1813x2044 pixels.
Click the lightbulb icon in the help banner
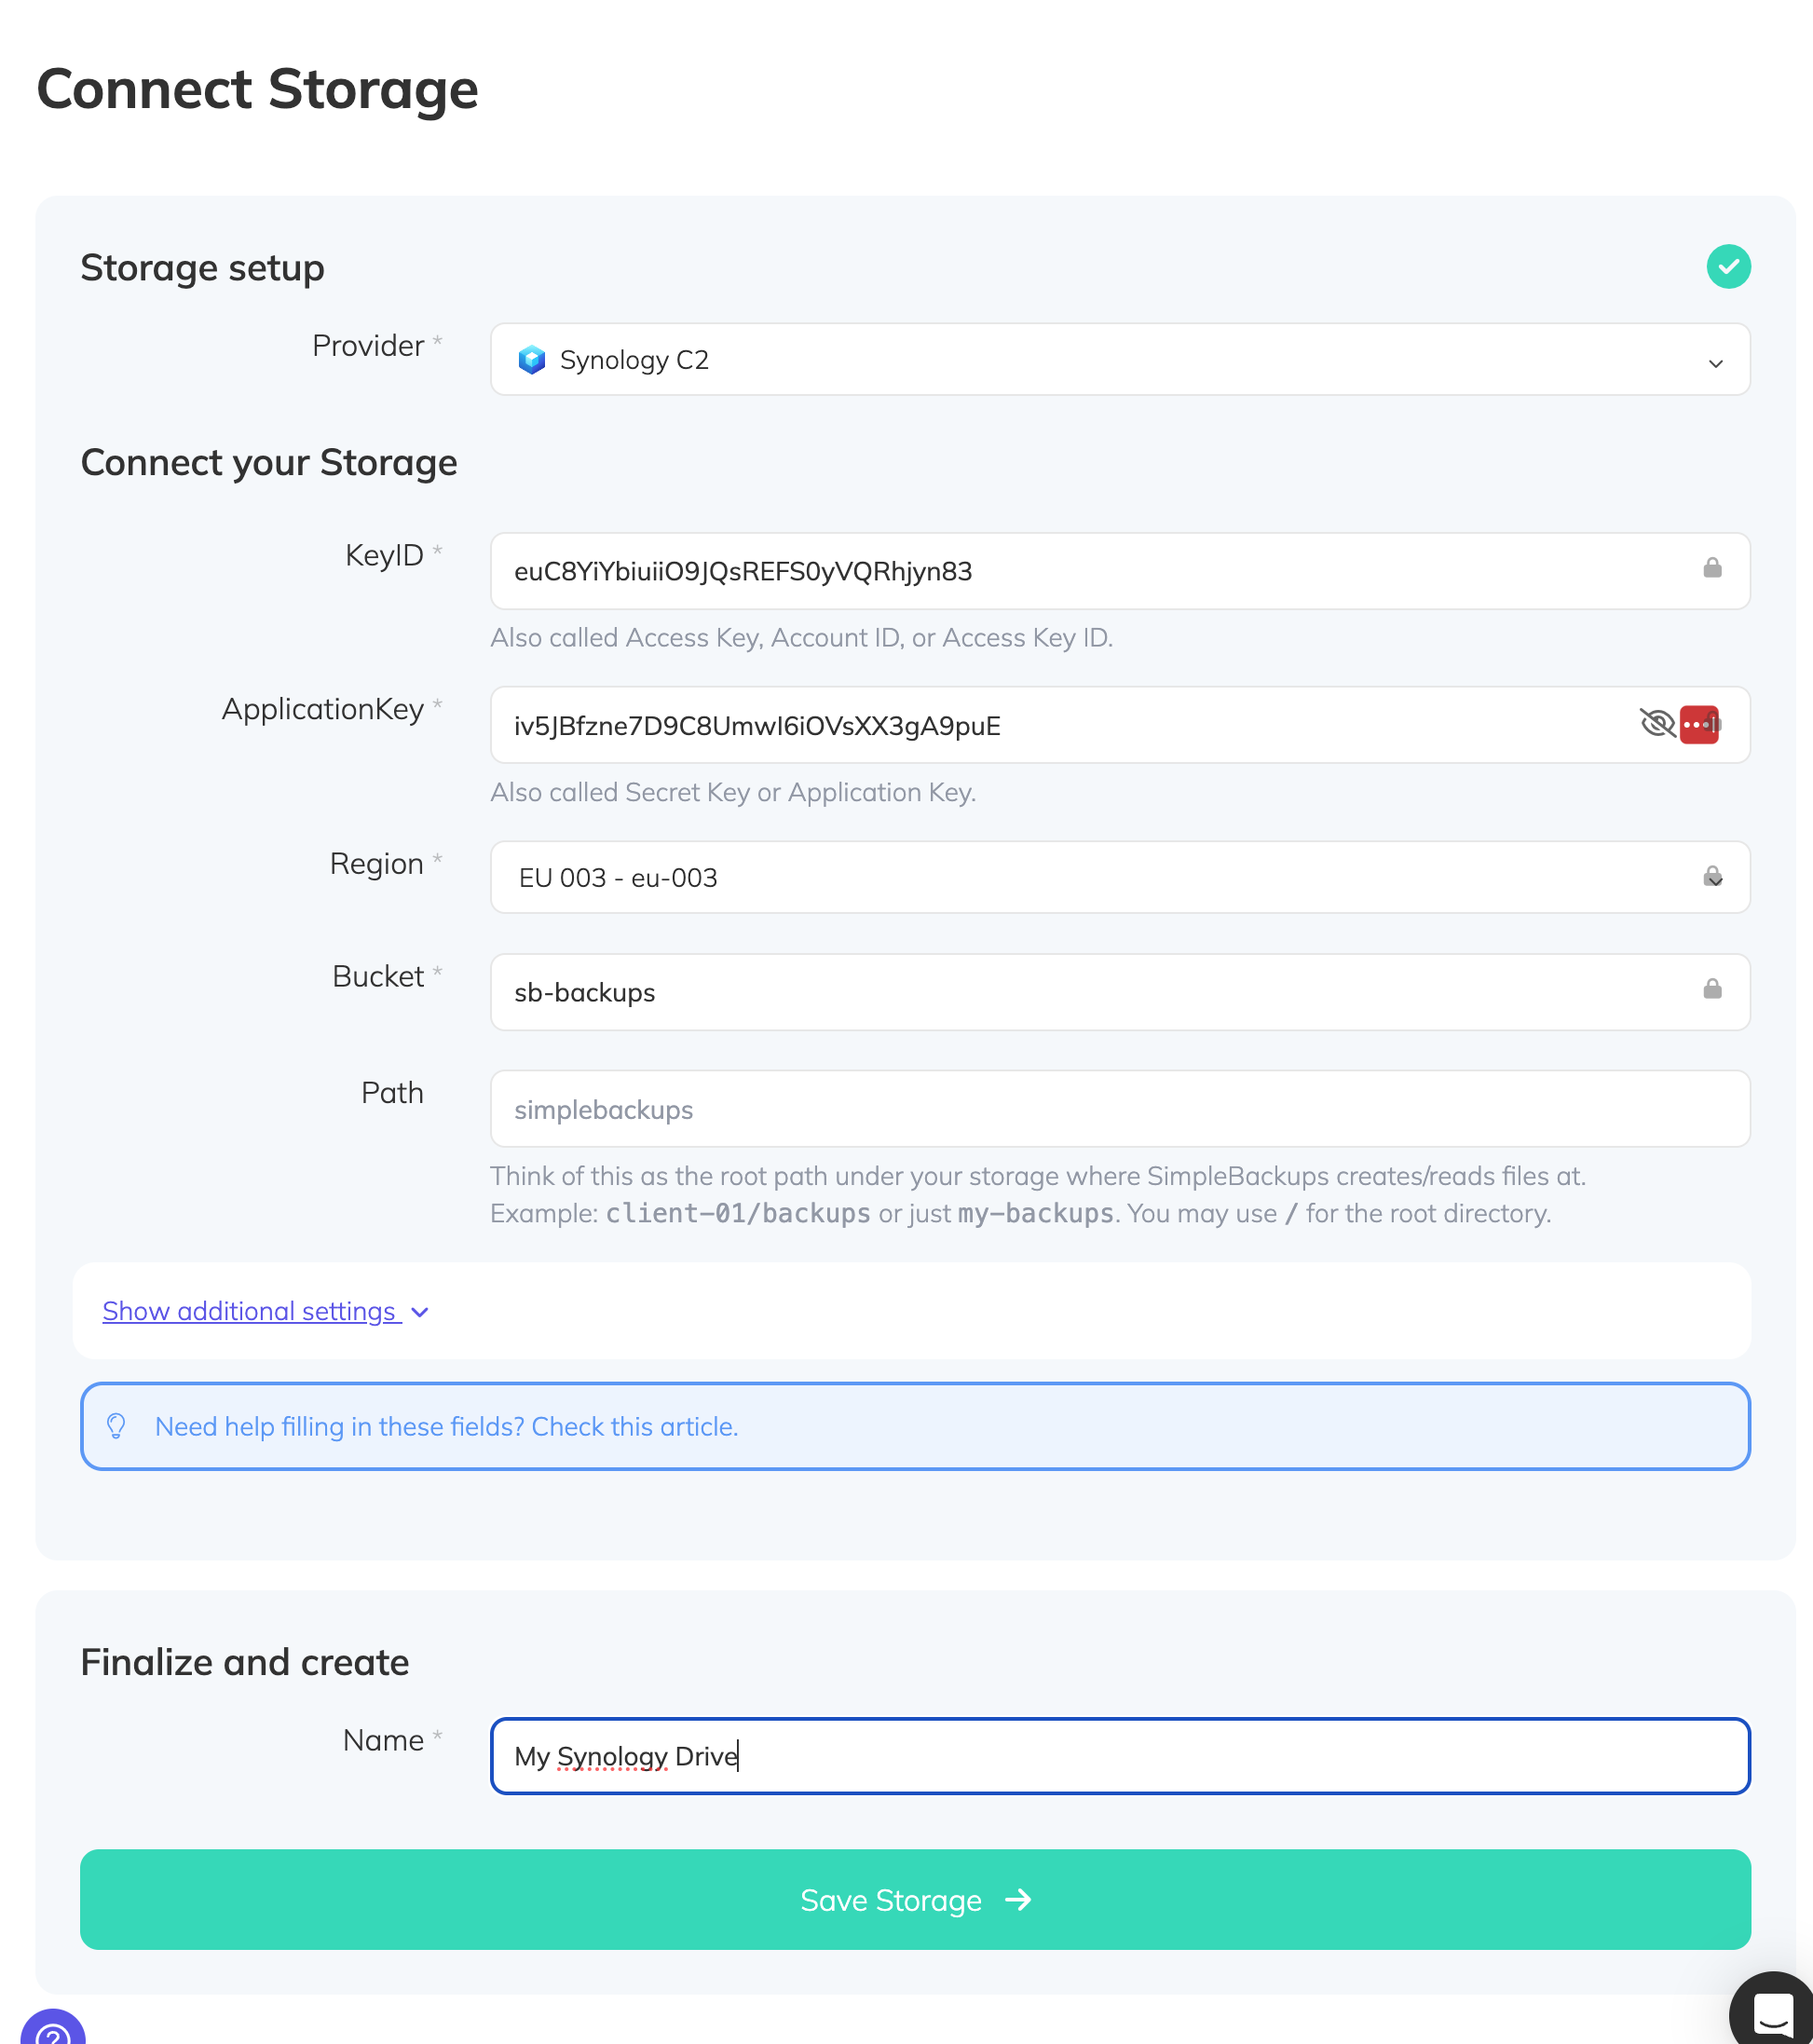point(117,1426)
